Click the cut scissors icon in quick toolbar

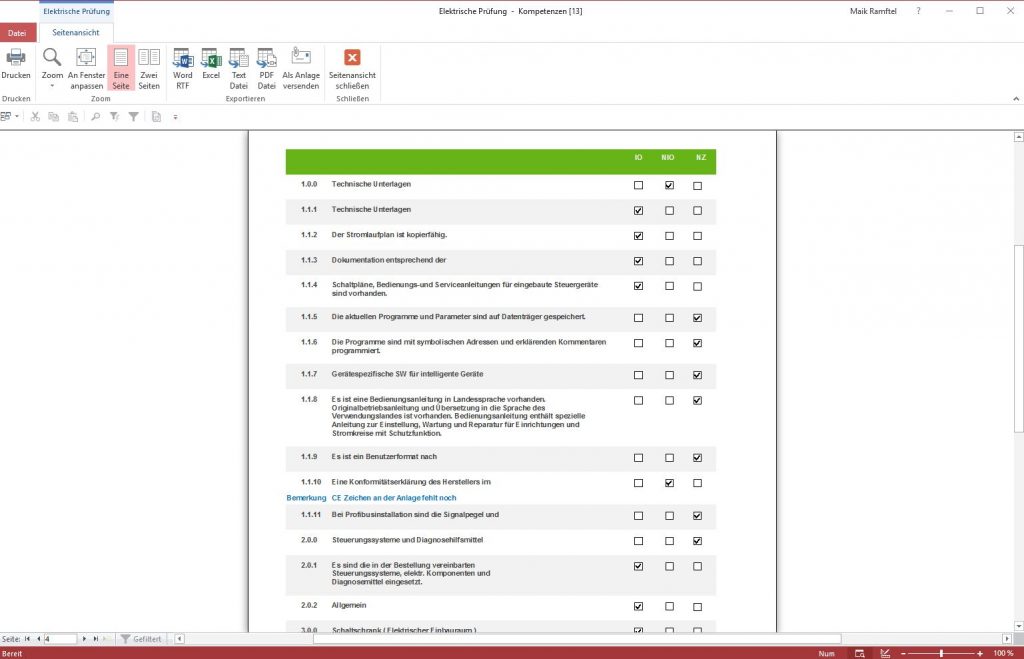click(35, 117)
